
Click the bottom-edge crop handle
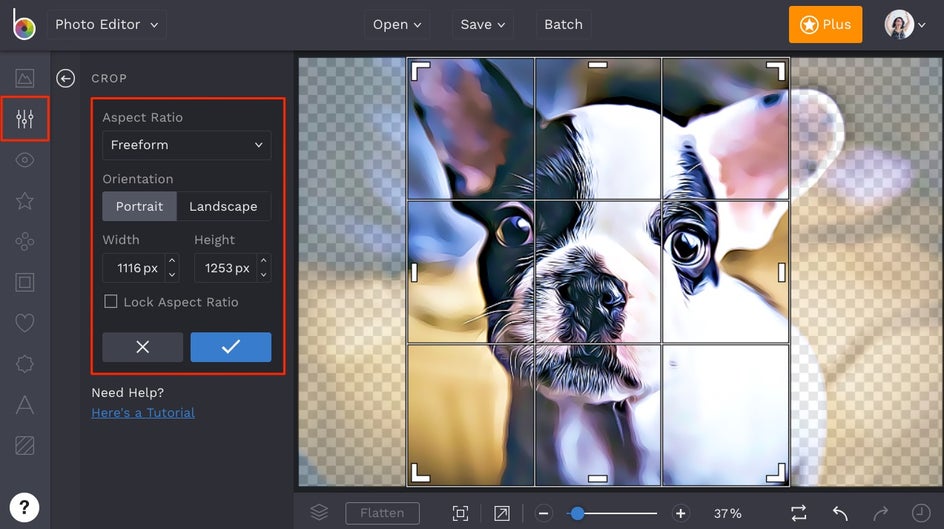click(x=598, y=478)
